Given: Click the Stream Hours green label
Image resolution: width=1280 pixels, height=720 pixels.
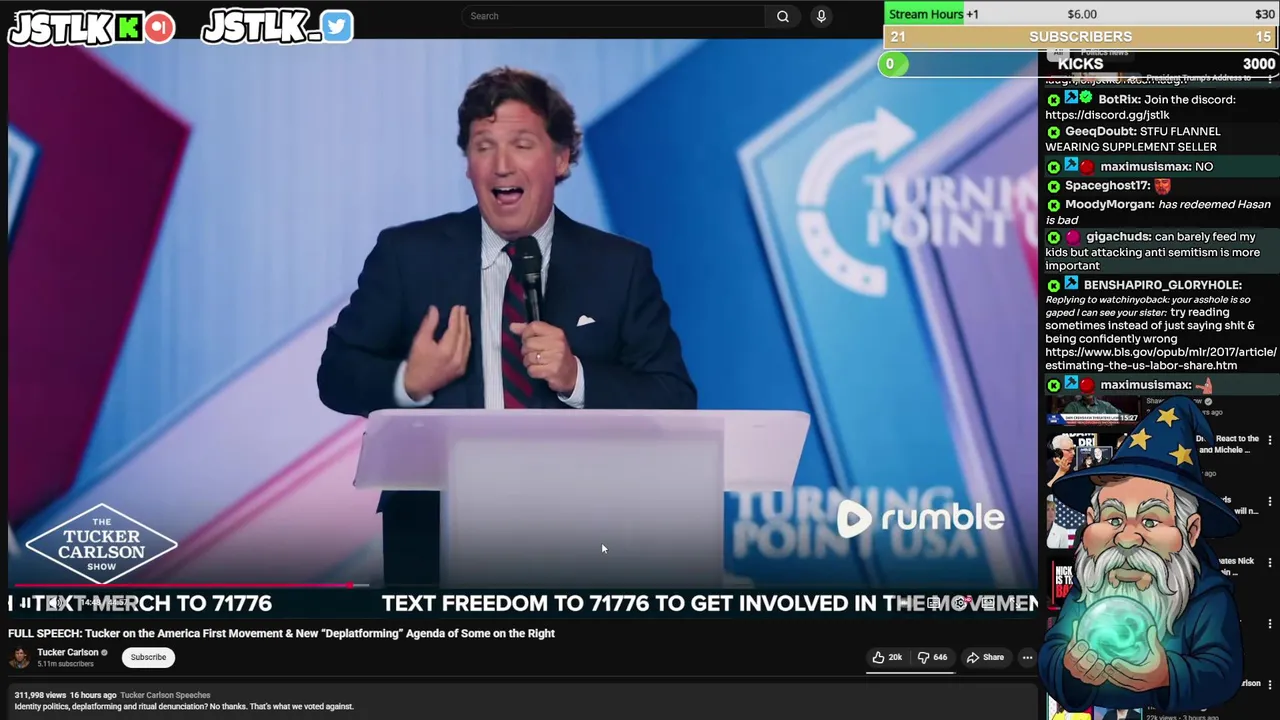Looking at the screenshot, I should click(926, 14).
